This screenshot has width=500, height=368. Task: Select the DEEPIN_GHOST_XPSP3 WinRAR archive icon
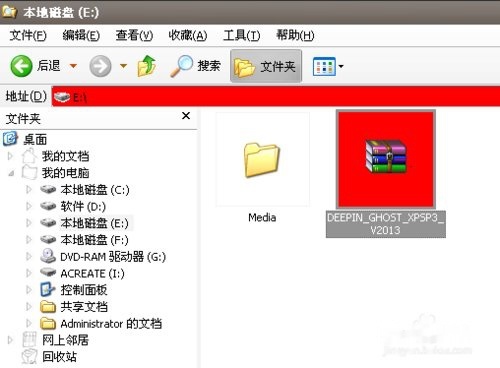click(386, 159)
